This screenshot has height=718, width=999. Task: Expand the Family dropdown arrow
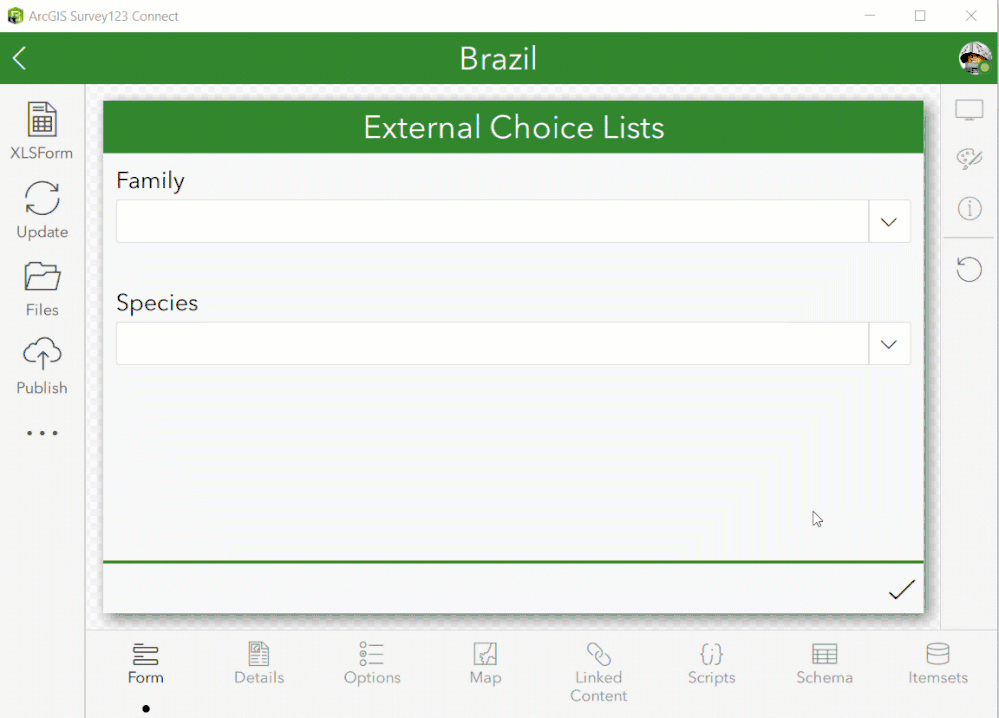889,221
